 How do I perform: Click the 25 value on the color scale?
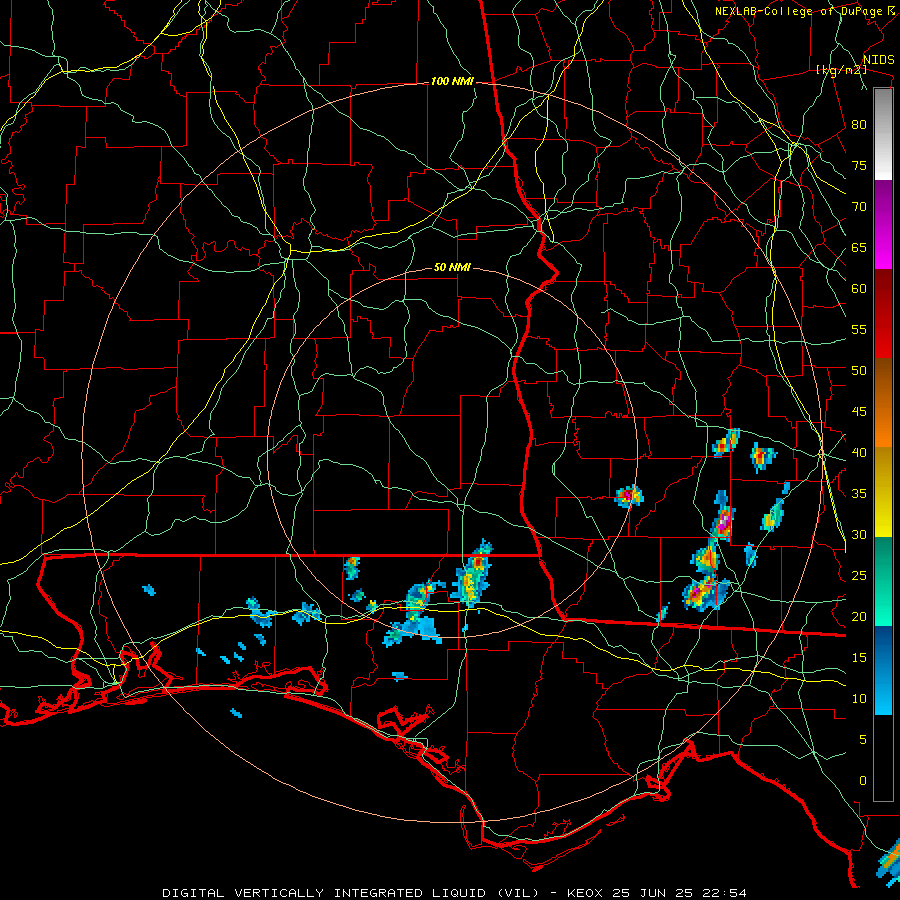click(859, 576)
